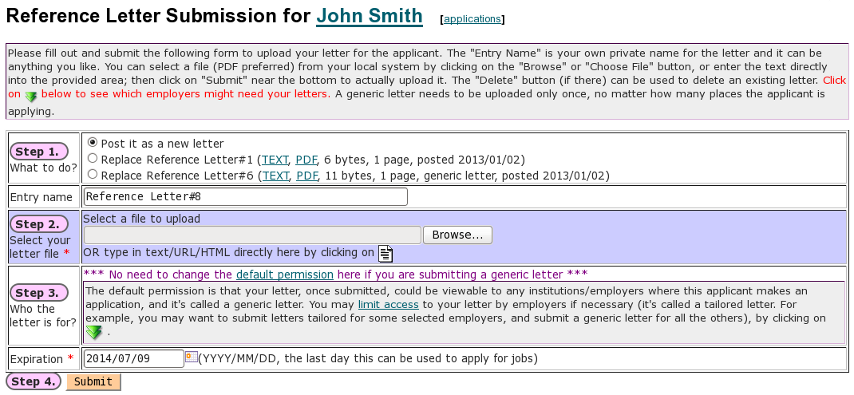Click the text-entry document icon in Step 2
This screenshot has height=395, width=854.
pos(386,253)
